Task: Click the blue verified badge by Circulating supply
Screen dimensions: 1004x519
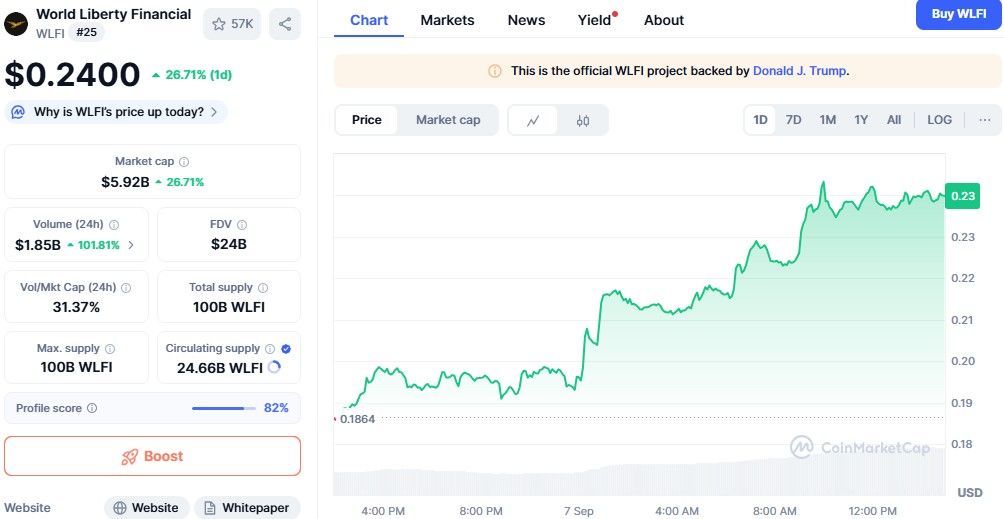Action: pyautogui.click(x=286, y=349)
